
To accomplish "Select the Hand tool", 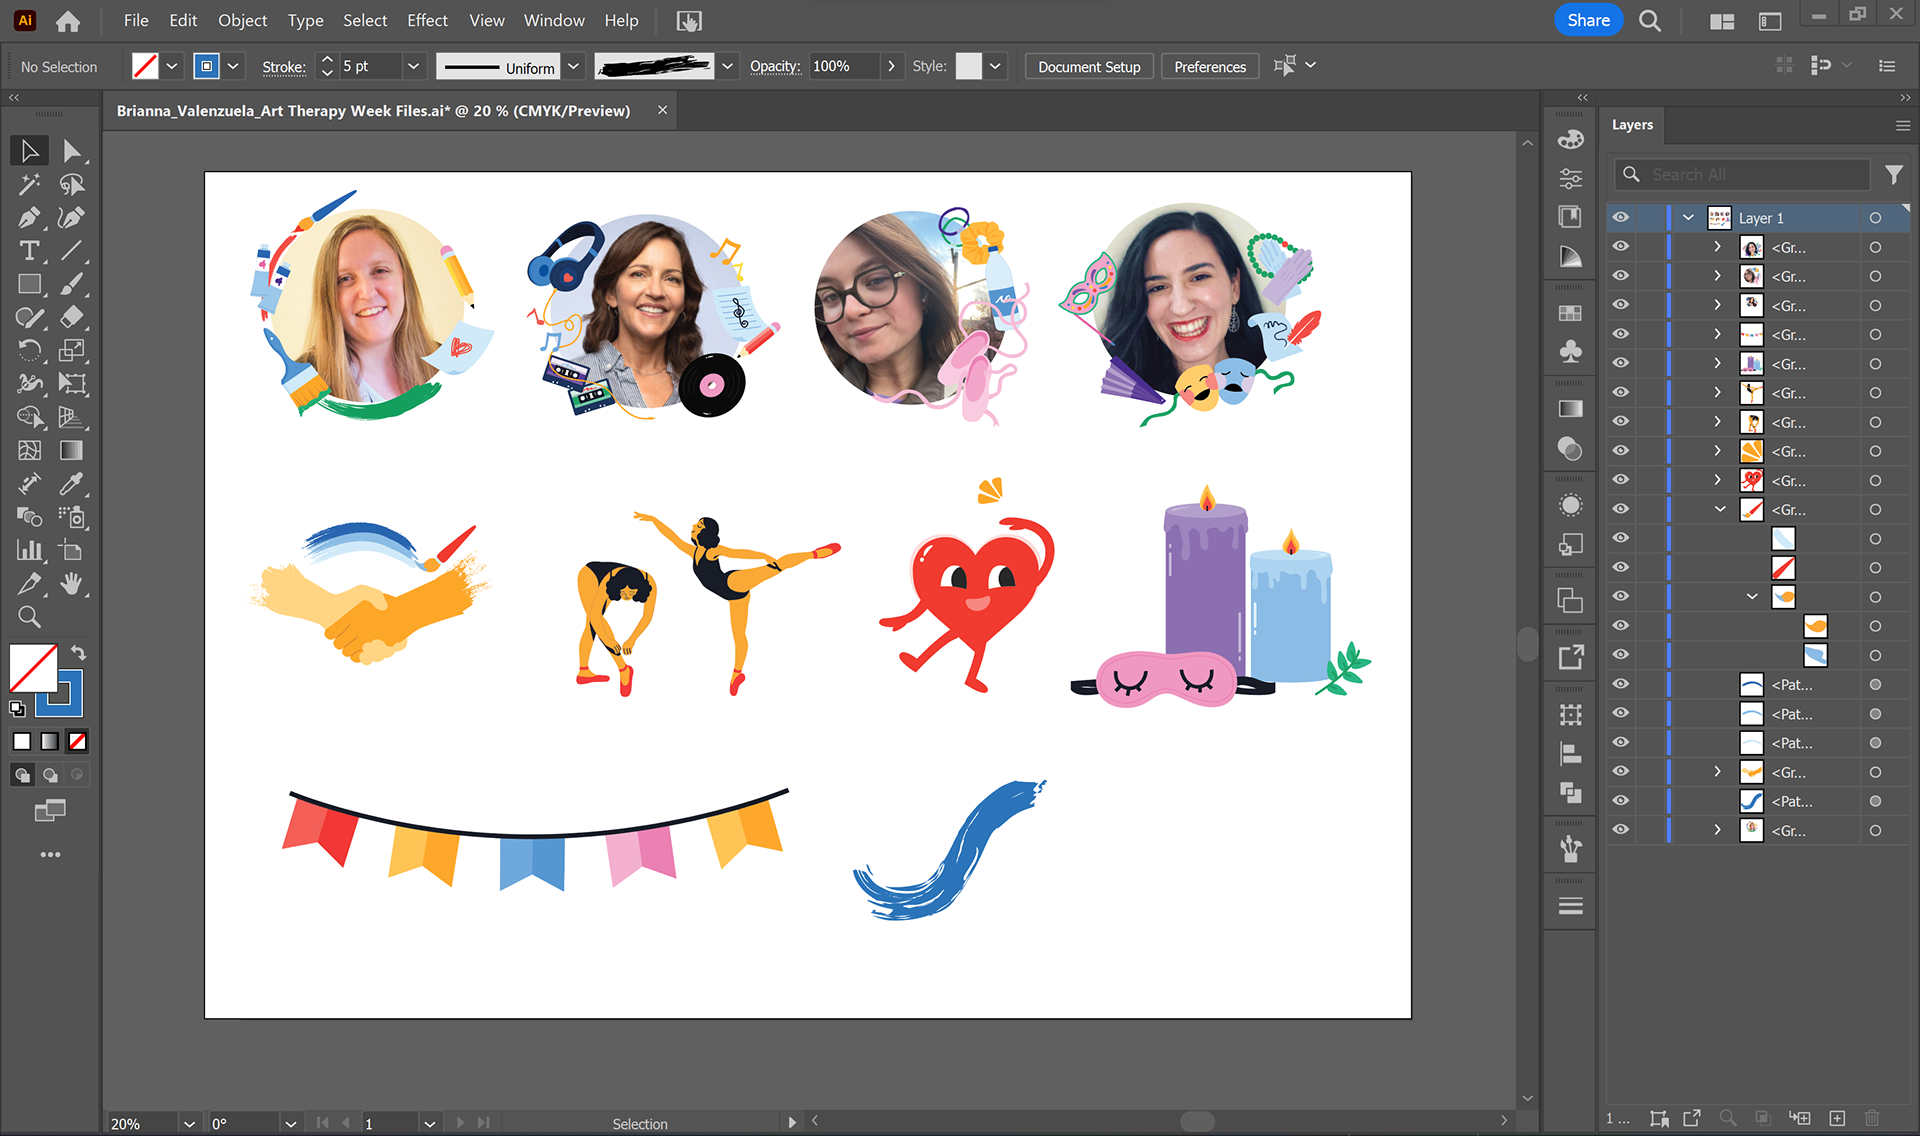I will (x=71, y=584).
